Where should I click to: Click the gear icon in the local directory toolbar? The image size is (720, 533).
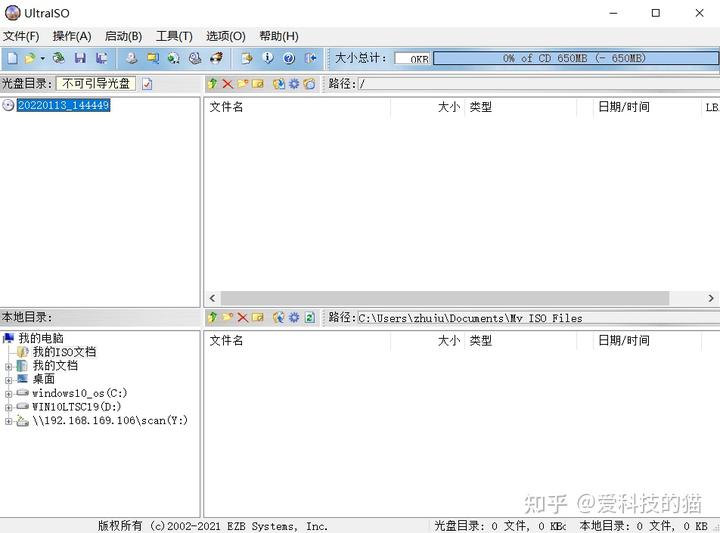294,317
